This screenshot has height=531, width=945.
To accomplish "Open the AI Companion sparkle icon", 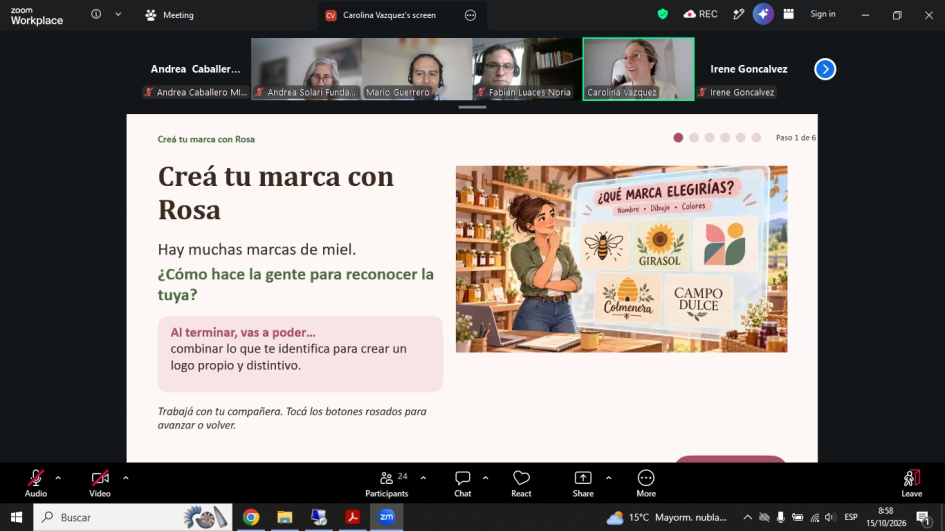I will click(763, 14).
